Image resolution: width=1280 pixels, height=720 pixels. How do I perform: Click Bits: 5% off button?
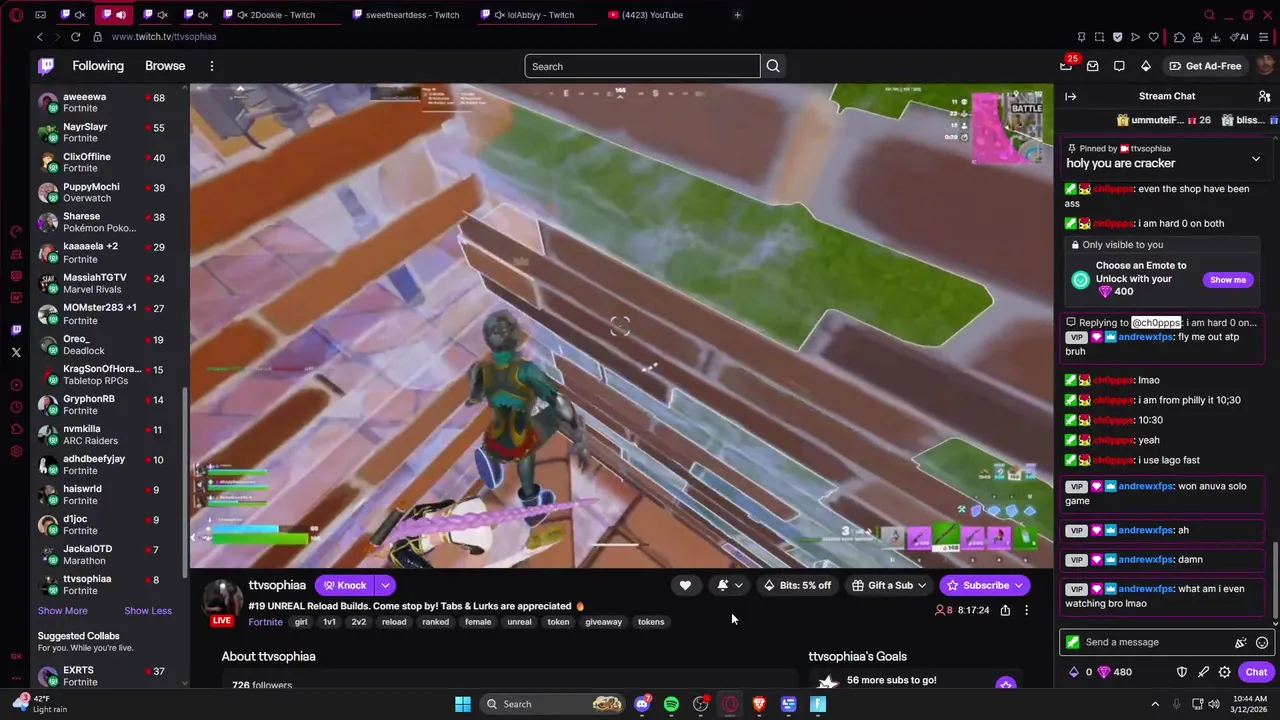(798, 585)
